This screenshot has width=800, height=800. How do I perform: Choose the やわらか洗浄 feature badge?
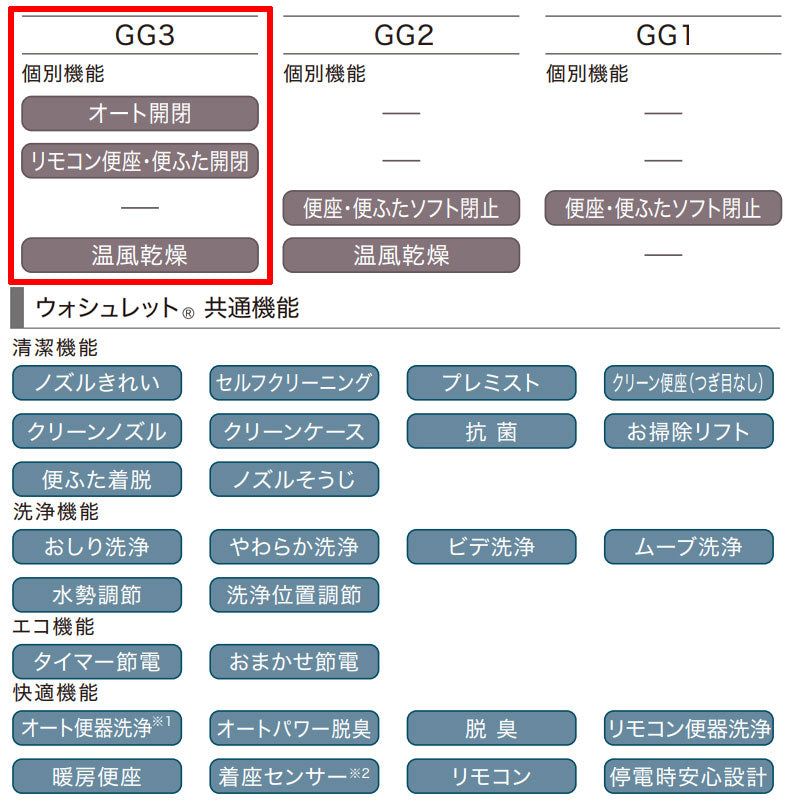tap(294, 546)
